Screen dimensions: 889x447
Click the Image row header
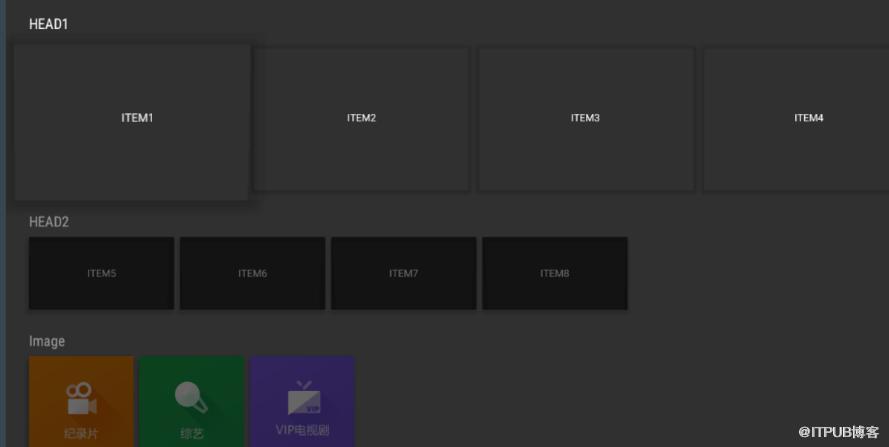[x=47, y=341]
